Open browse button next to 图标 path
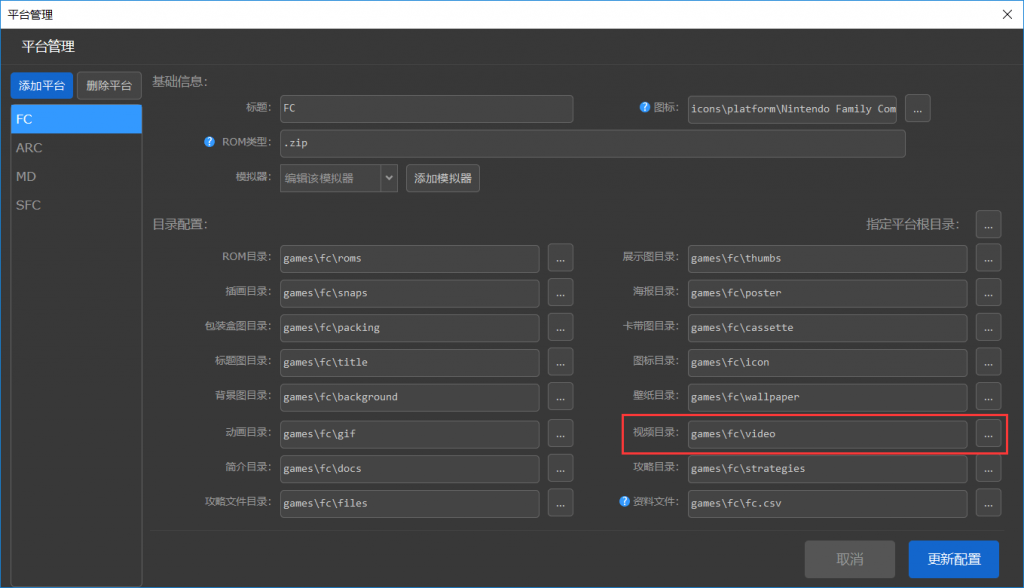 pyautogui.click(x=917, y=108)
